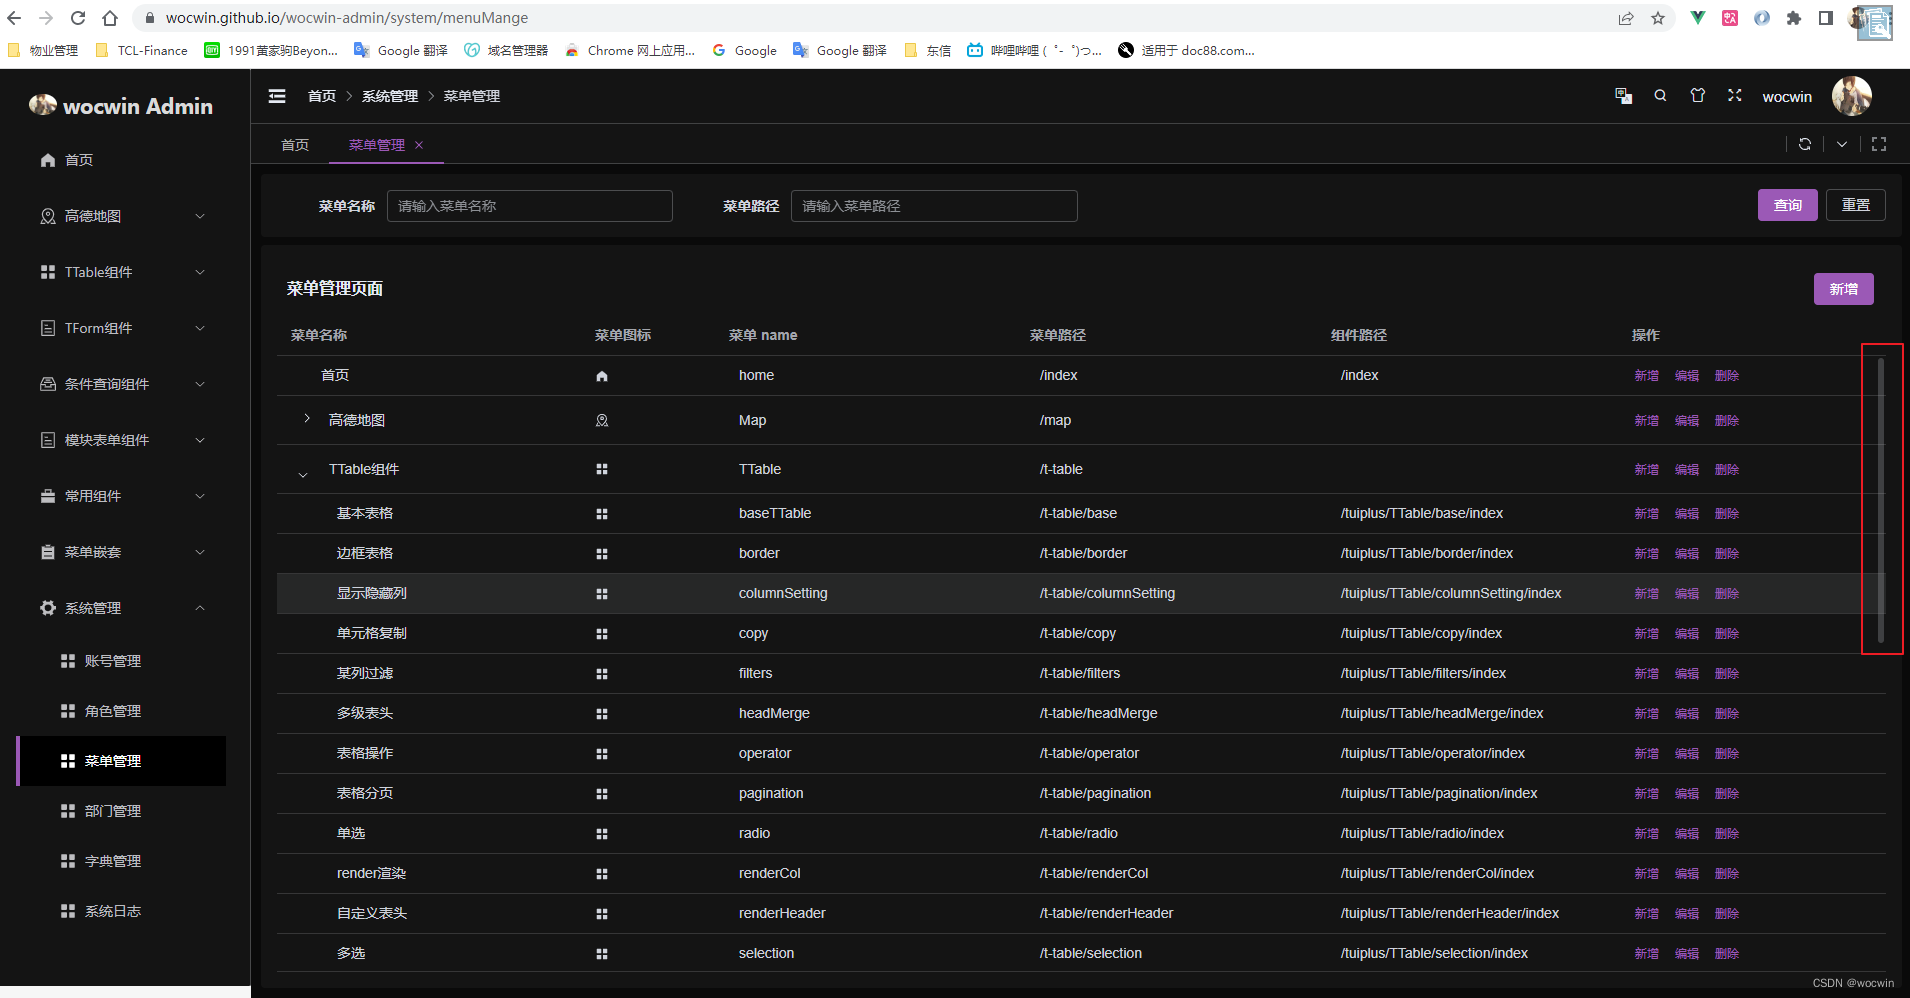1910x998 pixels.
Task: Open the search magnifier icon in header
Action: [x=1660, y=96]
